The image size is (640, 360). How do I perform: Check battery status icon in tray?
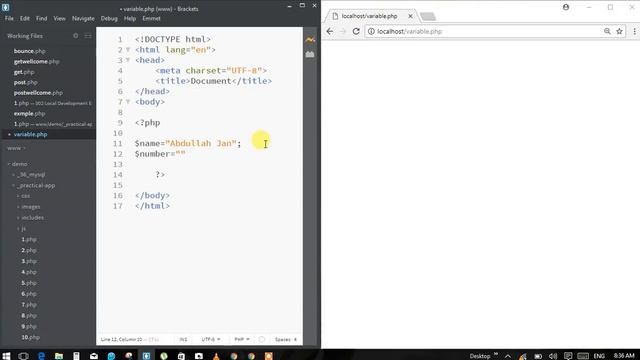pos(538,356)
